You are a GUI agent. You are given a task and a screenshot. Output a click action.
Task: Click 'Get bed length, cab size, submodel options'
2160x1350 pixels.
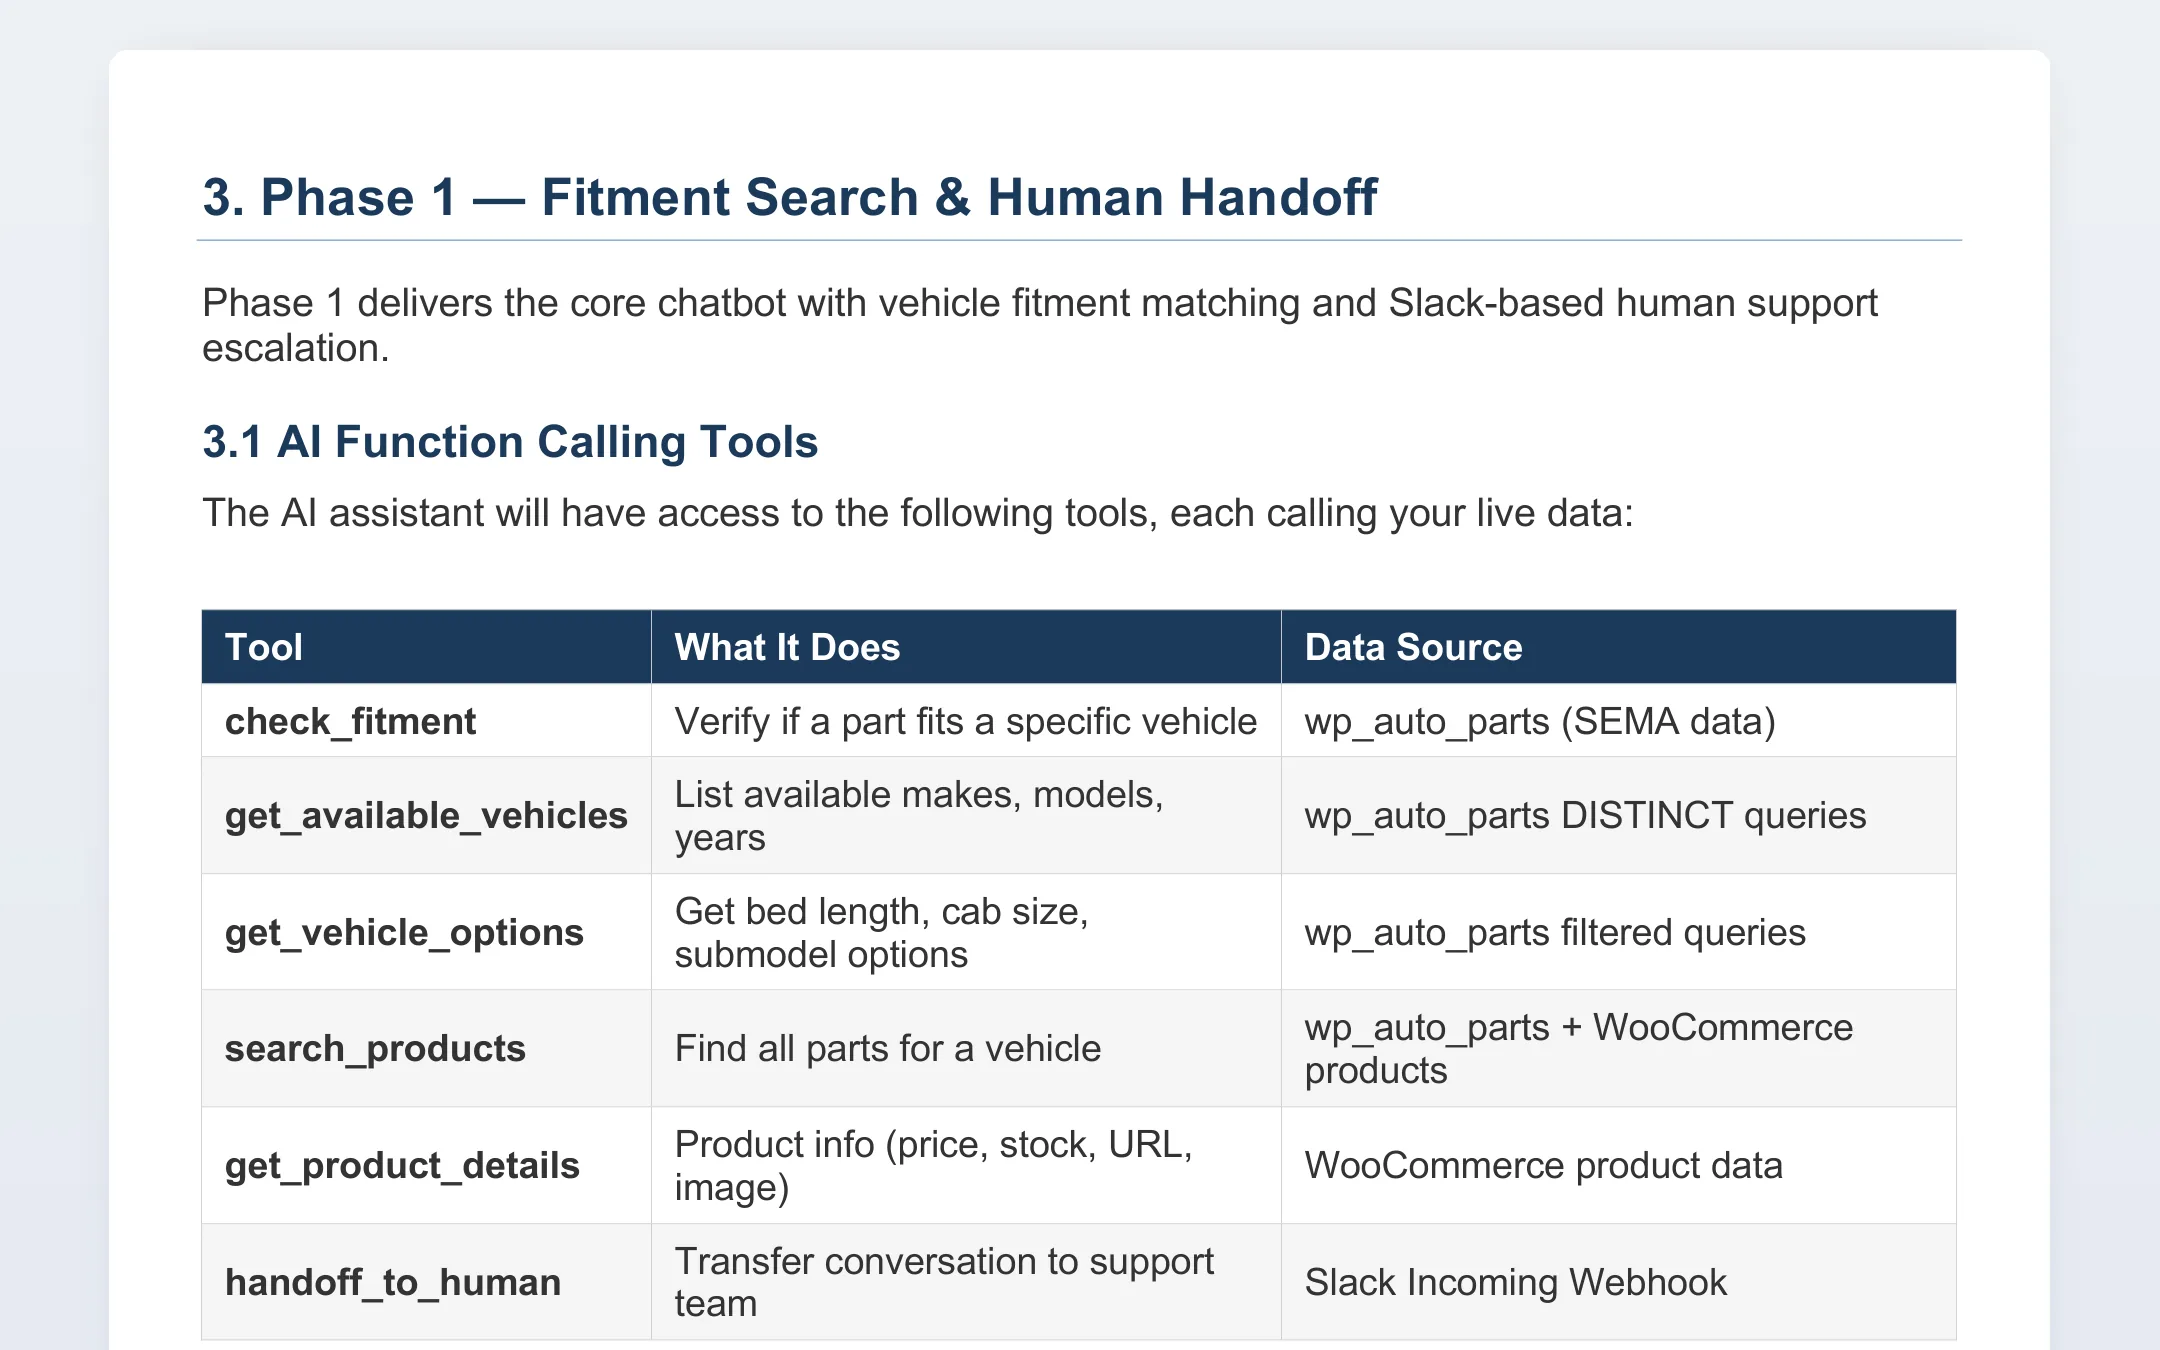[881, 932]
